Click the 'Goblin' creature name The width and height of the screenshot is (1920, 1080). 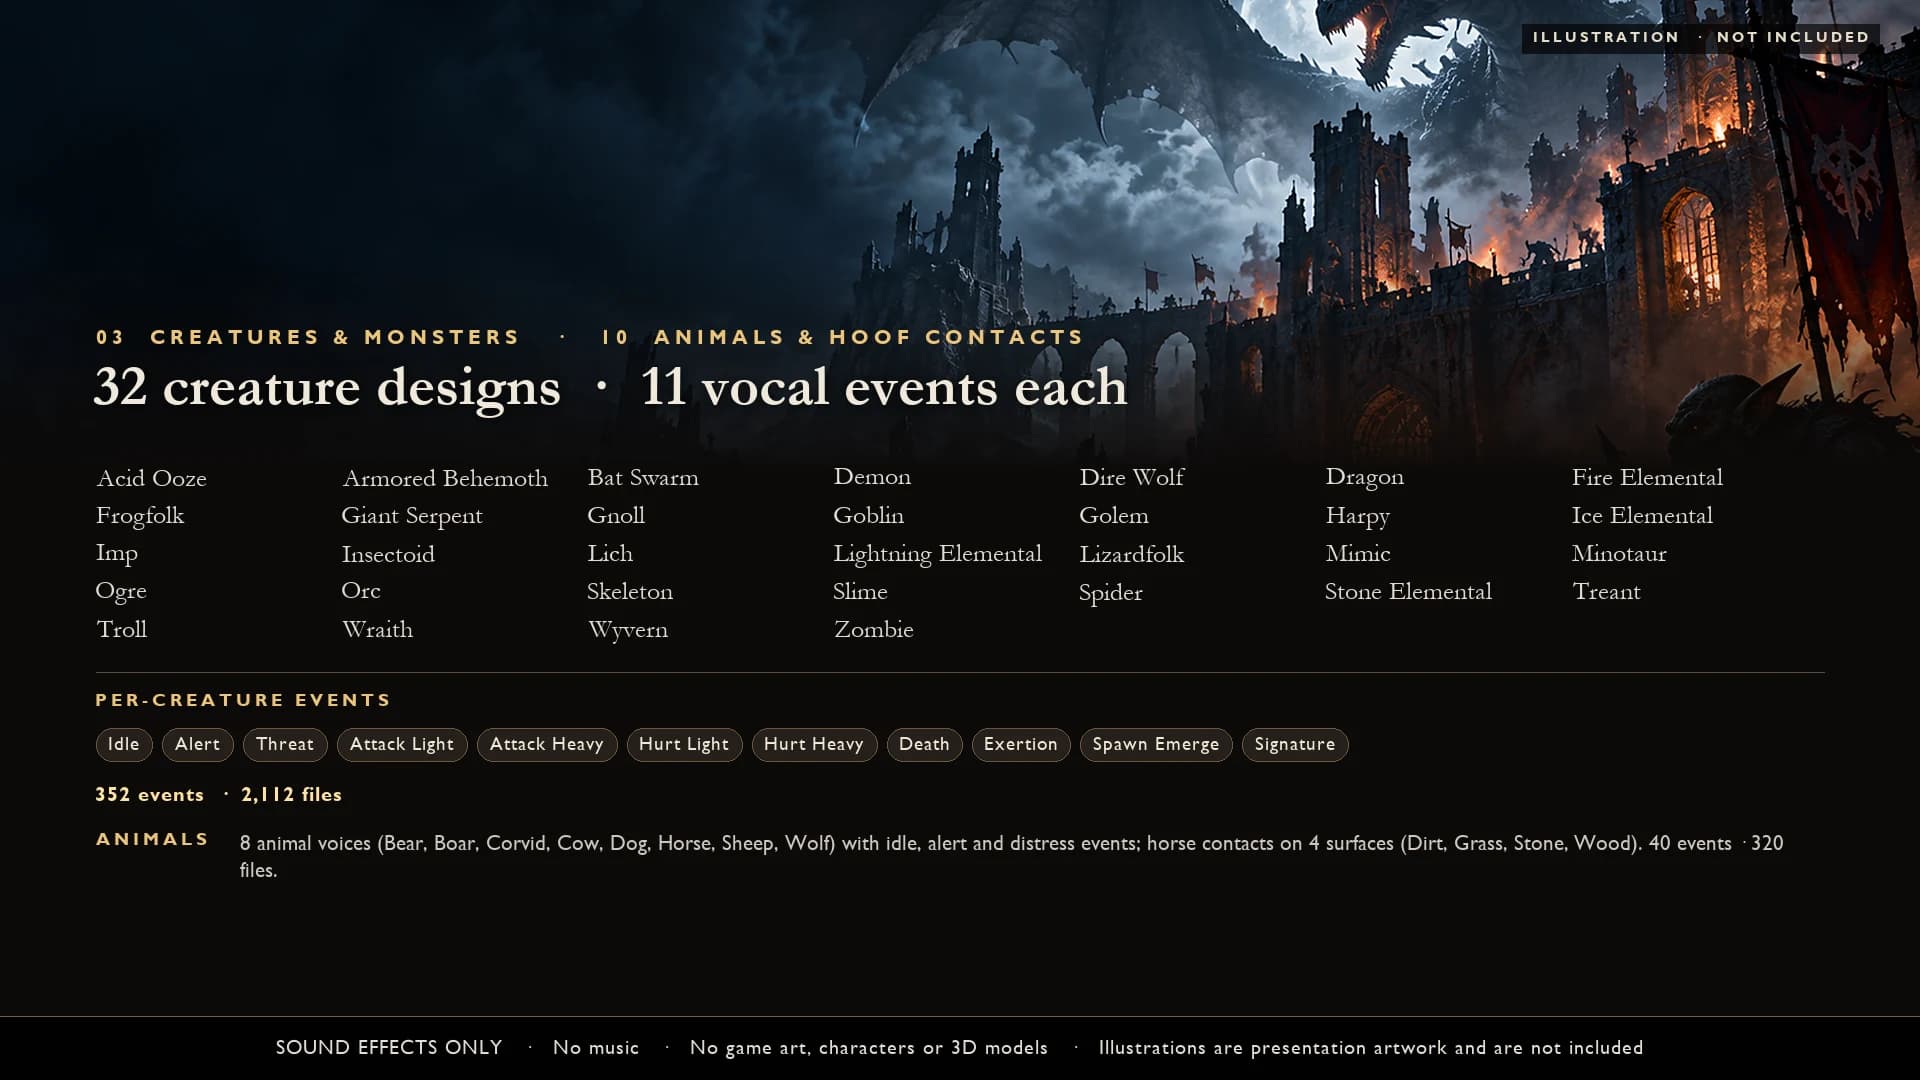point(869,516)
